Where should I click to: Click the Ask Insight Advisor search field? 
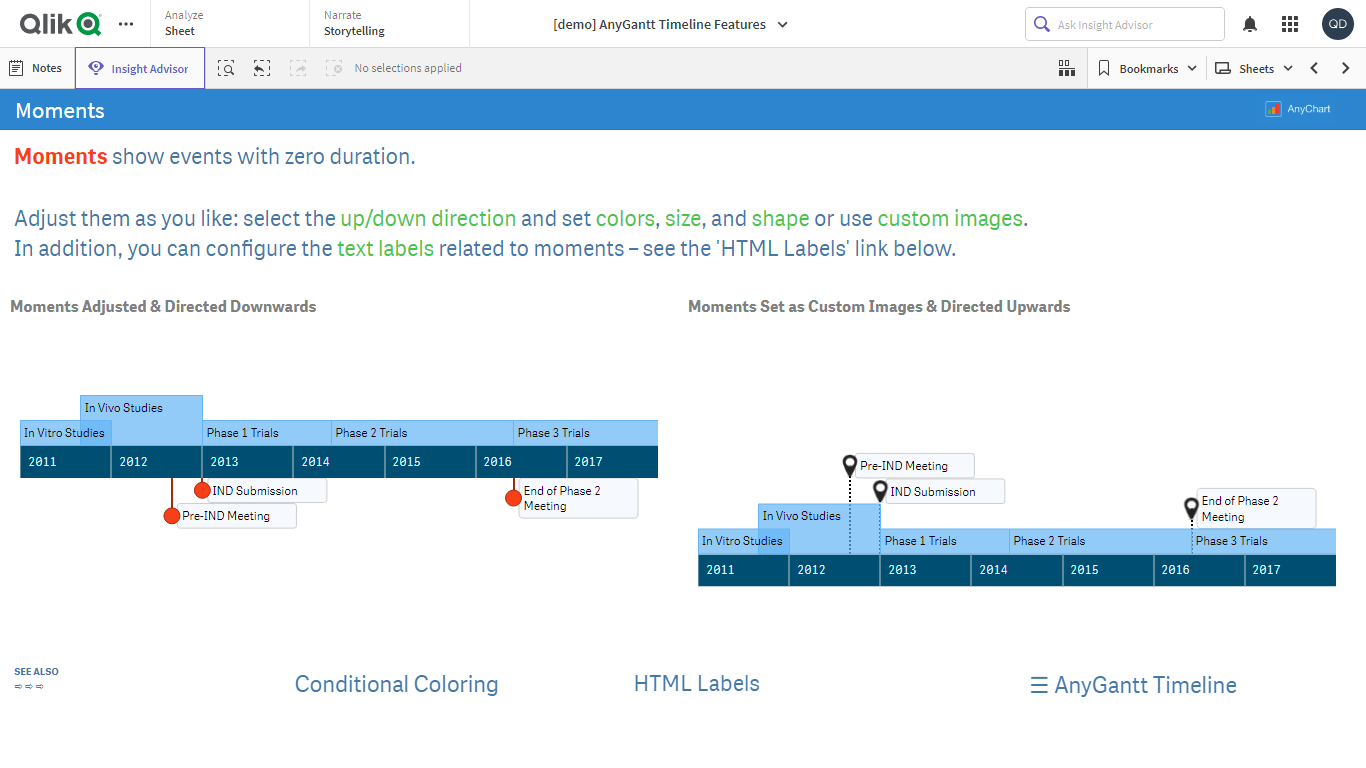tap(1125, 24)
